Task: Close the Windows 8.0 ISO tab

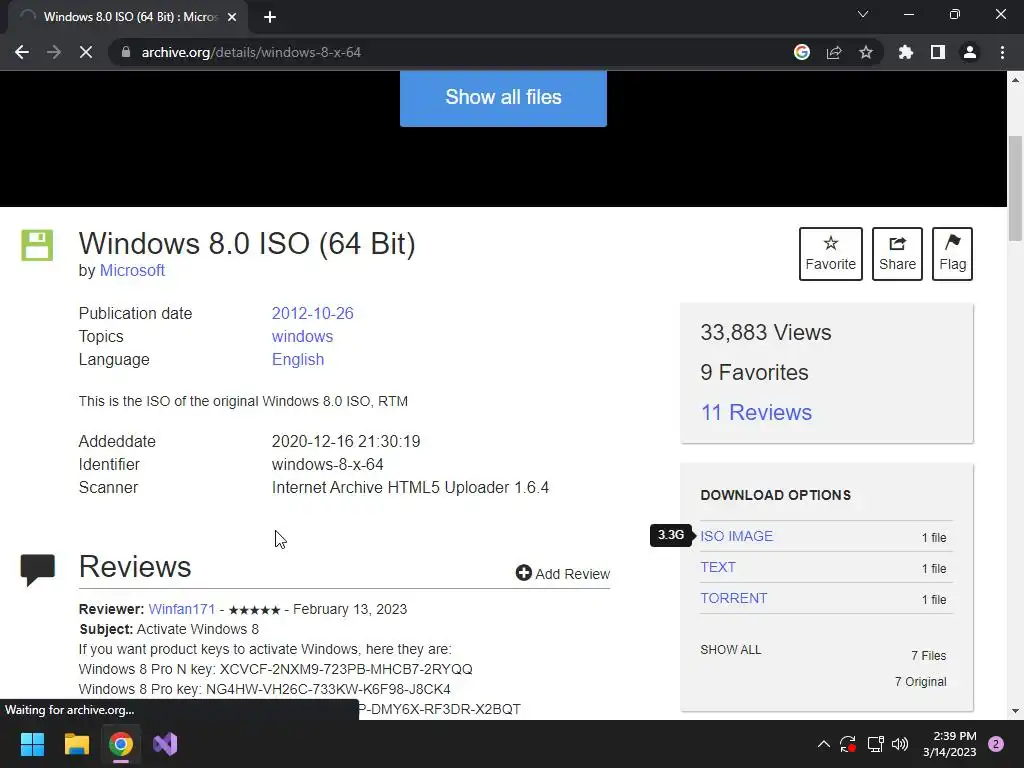Action: [232, 17]
